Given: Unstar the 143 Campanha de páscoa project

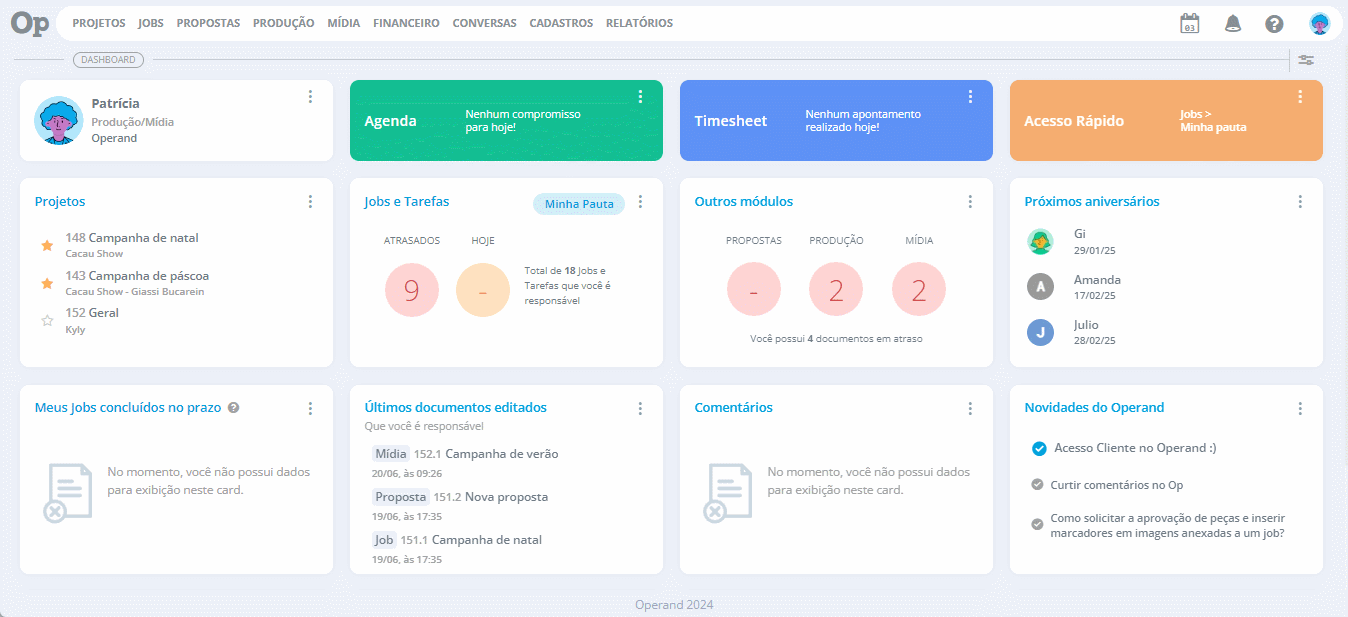Looking at the screenshot, I should (x=46, y=283).
